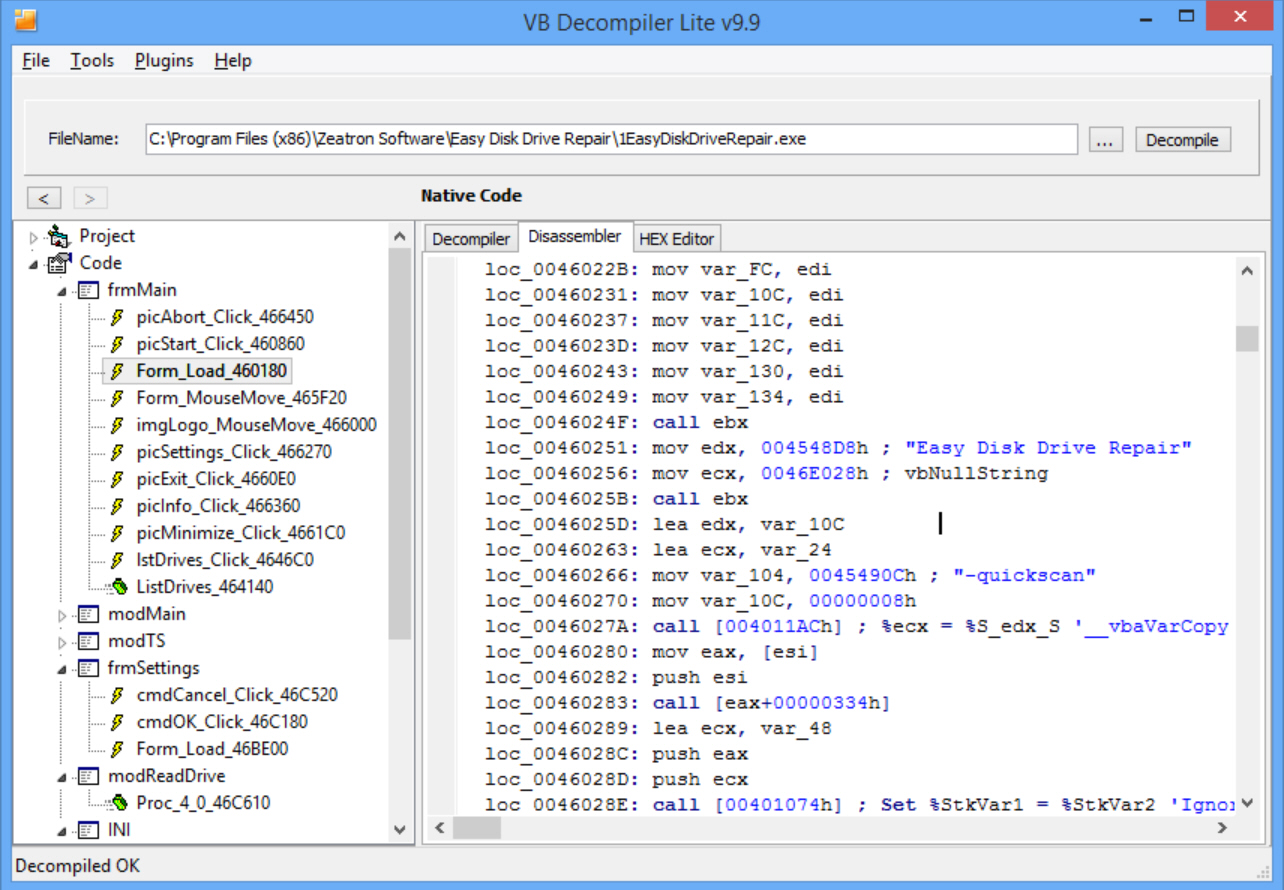Click the Project node icon
The height and width of the screenshot is (890, 1284).
pos(60,237)
